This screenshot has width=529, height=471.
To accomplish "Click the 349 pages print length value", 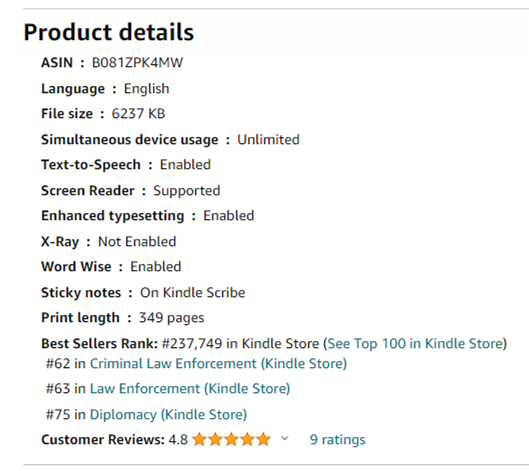I will click(171, 318).
